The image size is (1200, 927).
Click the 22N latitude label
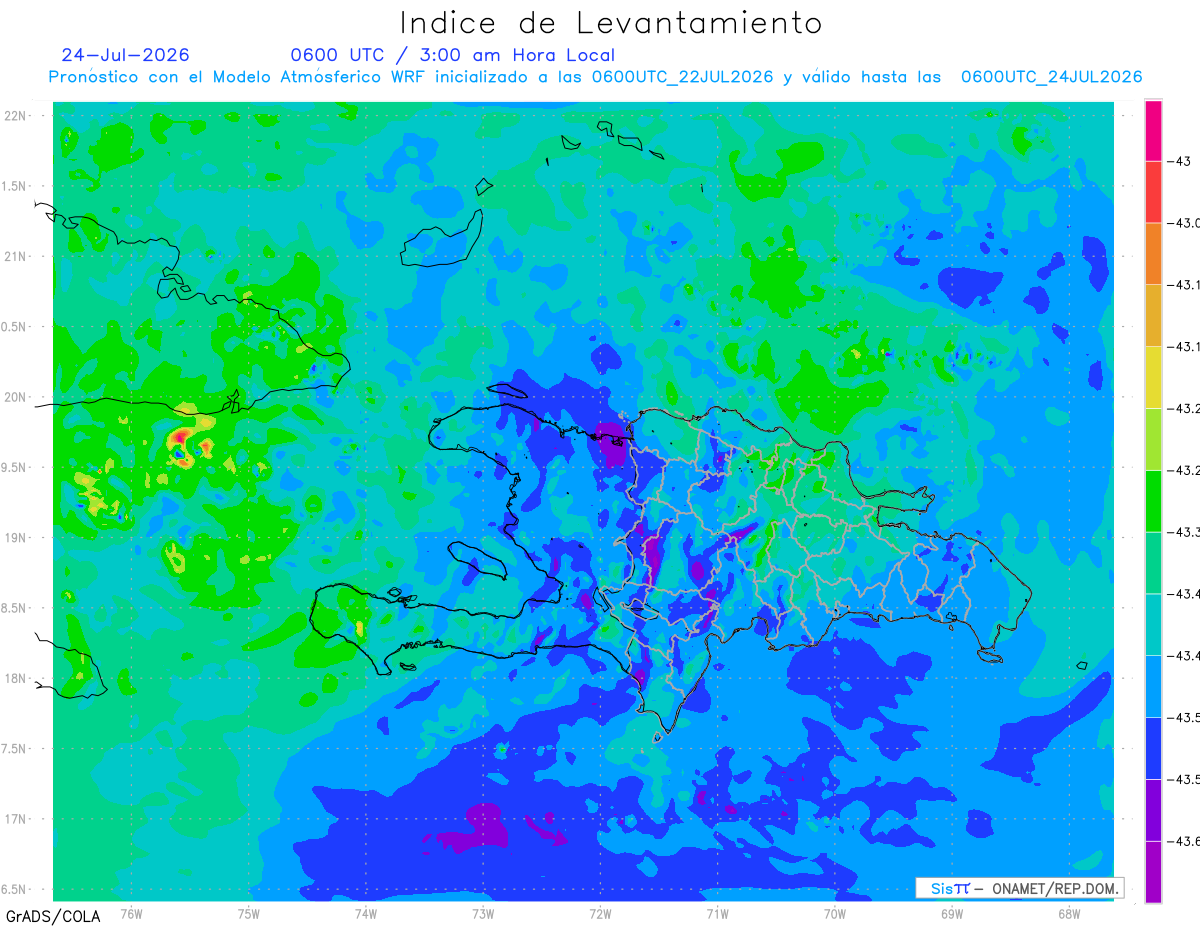click(16, 116)
